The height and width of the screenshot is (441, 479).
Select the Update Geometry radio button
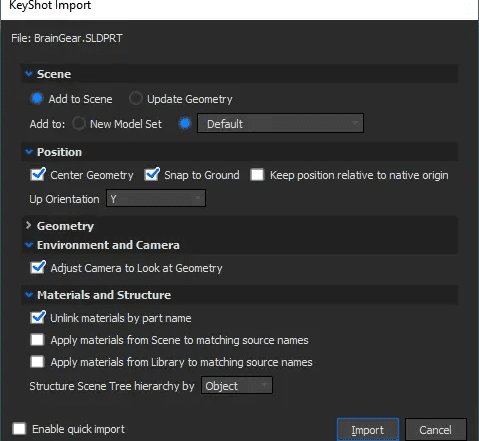(136, 99)
